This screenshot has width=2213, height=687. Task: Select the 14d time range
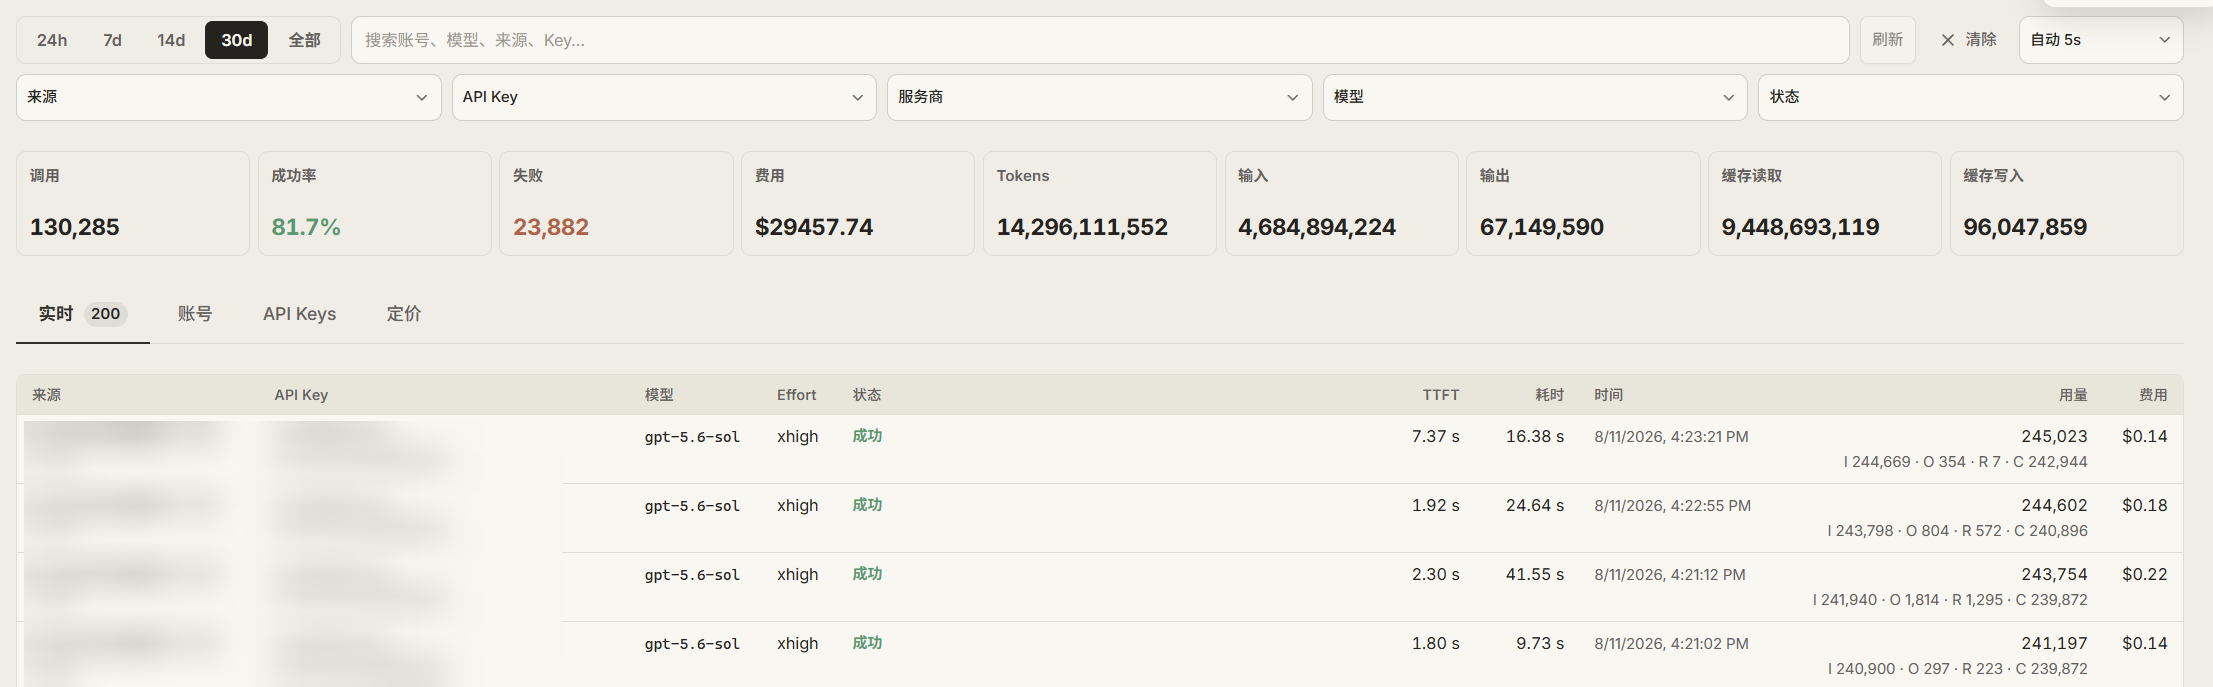[171, 40]
